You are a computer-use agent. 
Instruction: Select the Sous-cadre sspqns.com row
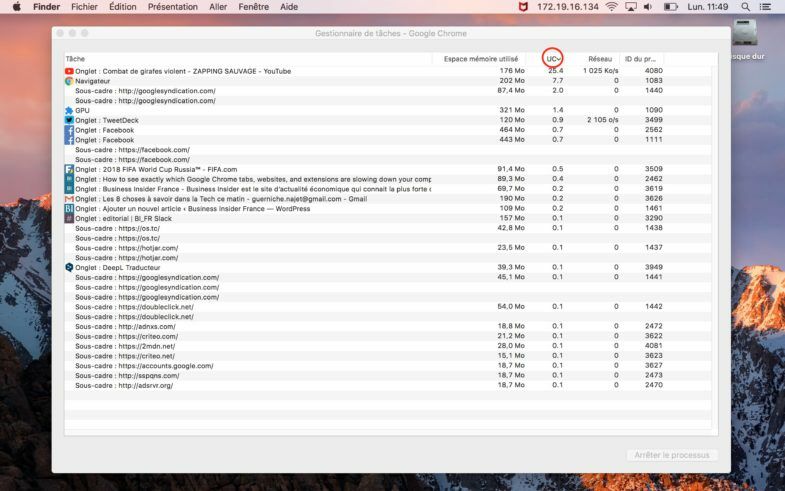[x=388, y=375]
